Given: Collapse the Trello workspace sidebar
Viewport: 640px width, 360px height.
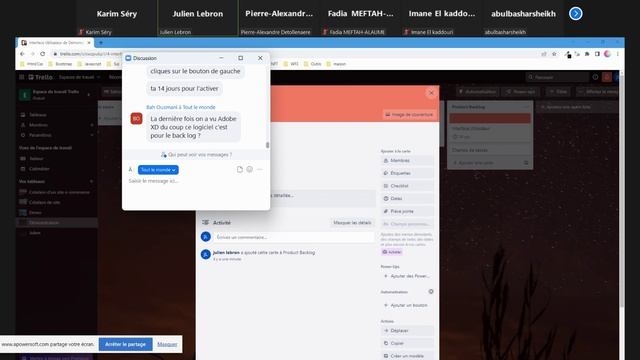Looking at the screenshot, I should pos(89,95).
